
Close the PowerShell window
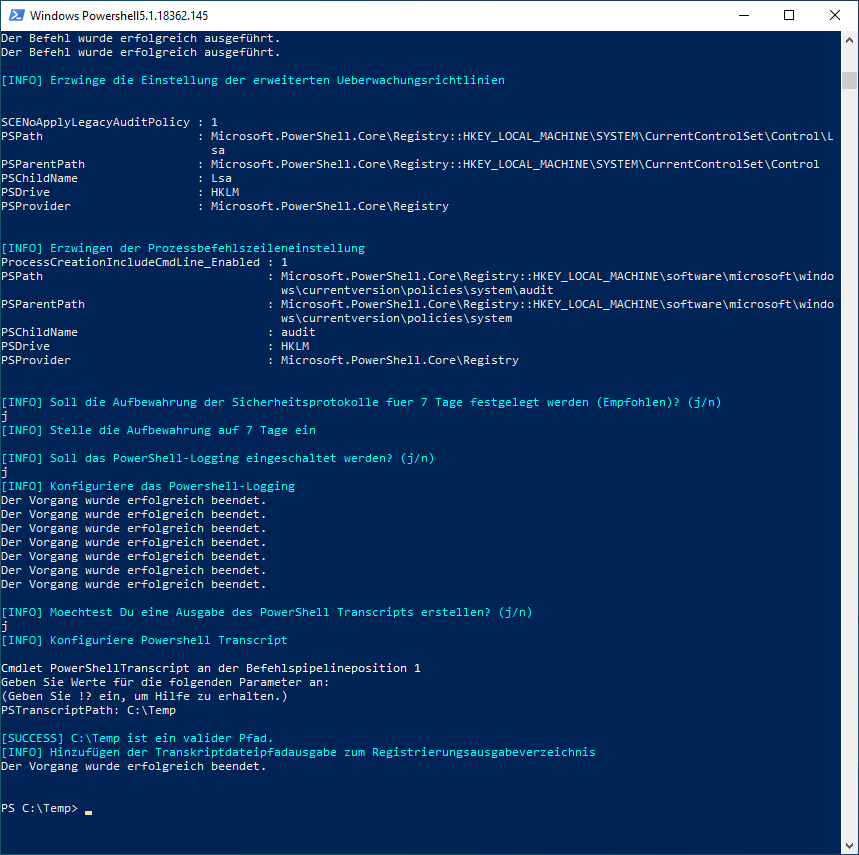[835, 15]
